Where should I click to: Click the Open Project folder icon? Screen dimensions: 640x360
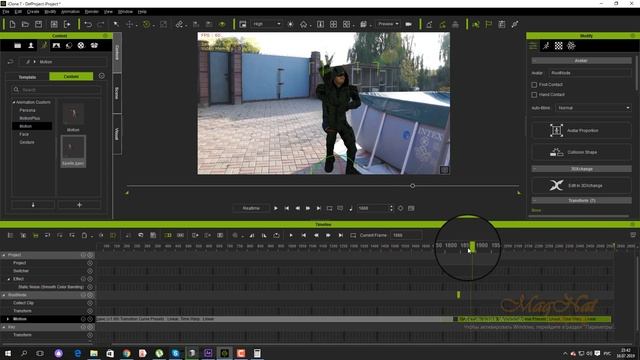click(25, 24)
